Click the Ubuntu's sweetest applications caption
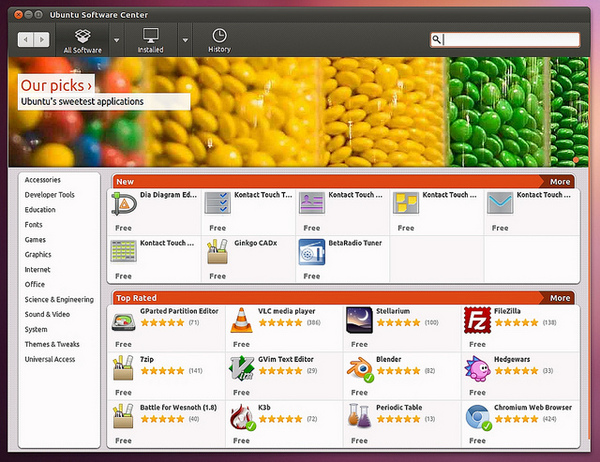This screenshot has height=462, width=600. pyautogui.click(x=82, y=101)
